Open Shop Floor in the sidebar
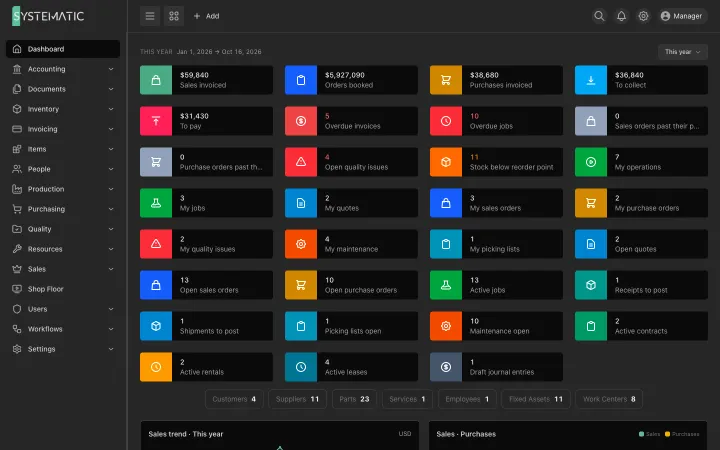This screenshot has height=450, width=720. click(x=63, y=289)
